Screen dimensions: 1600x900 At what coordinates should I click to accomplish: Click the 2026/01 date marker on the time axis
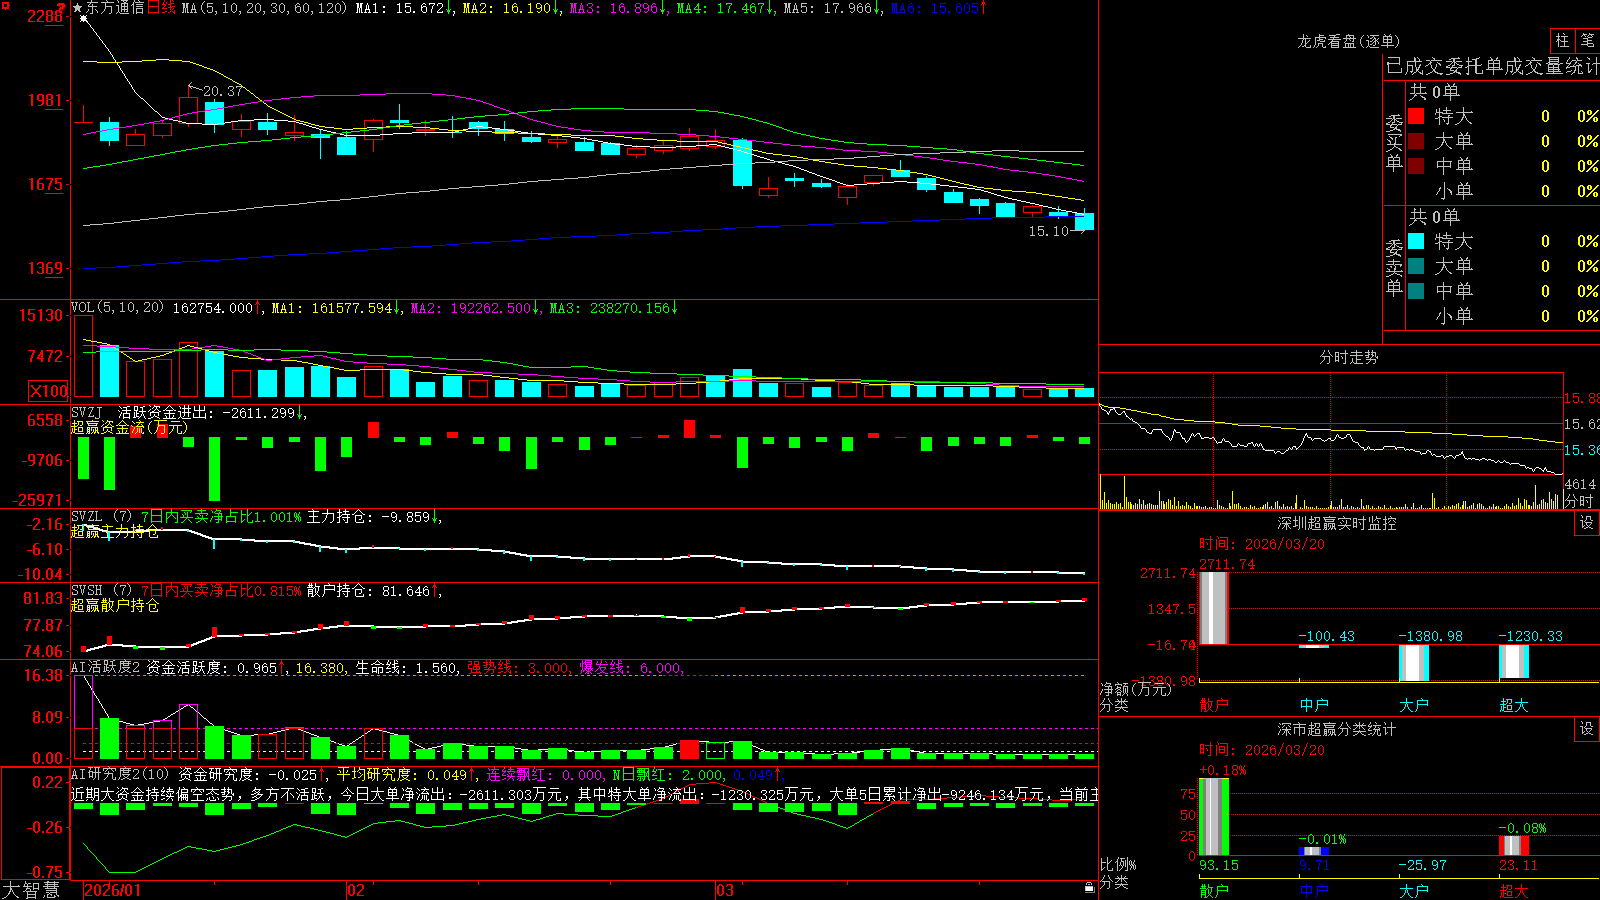[112, 890]
